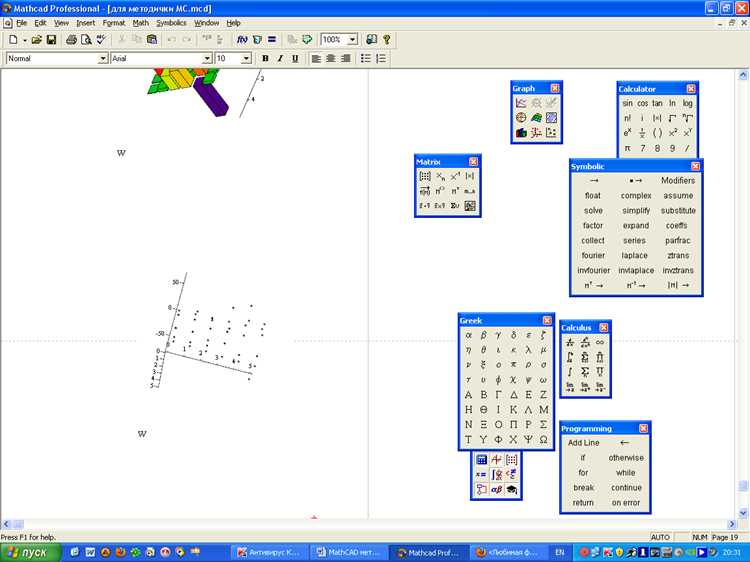Click the matrix inverse icon in Matrix palette
The height and width of the screenshot is (562, 750).
(455, 176)
